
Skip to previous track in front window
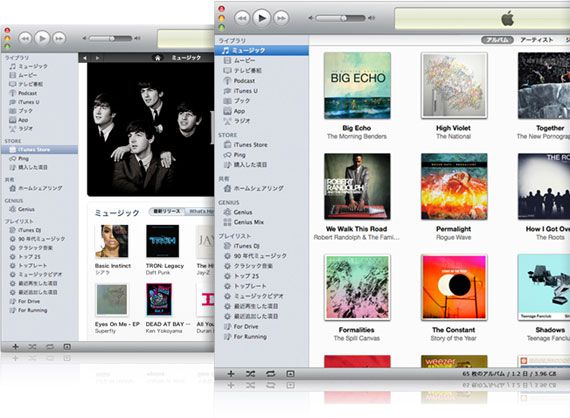click(242, 18)
